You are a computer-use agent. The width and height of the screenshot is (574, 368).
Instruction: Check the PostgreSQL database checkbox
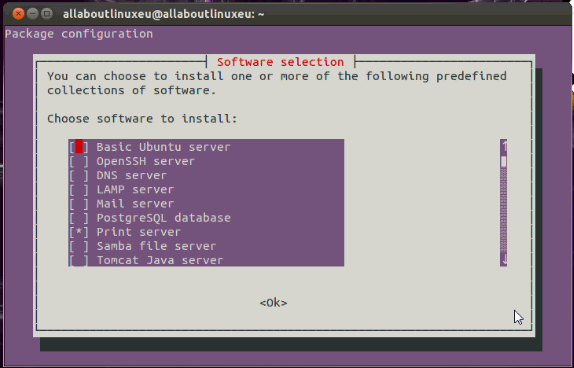click(79, 218)
